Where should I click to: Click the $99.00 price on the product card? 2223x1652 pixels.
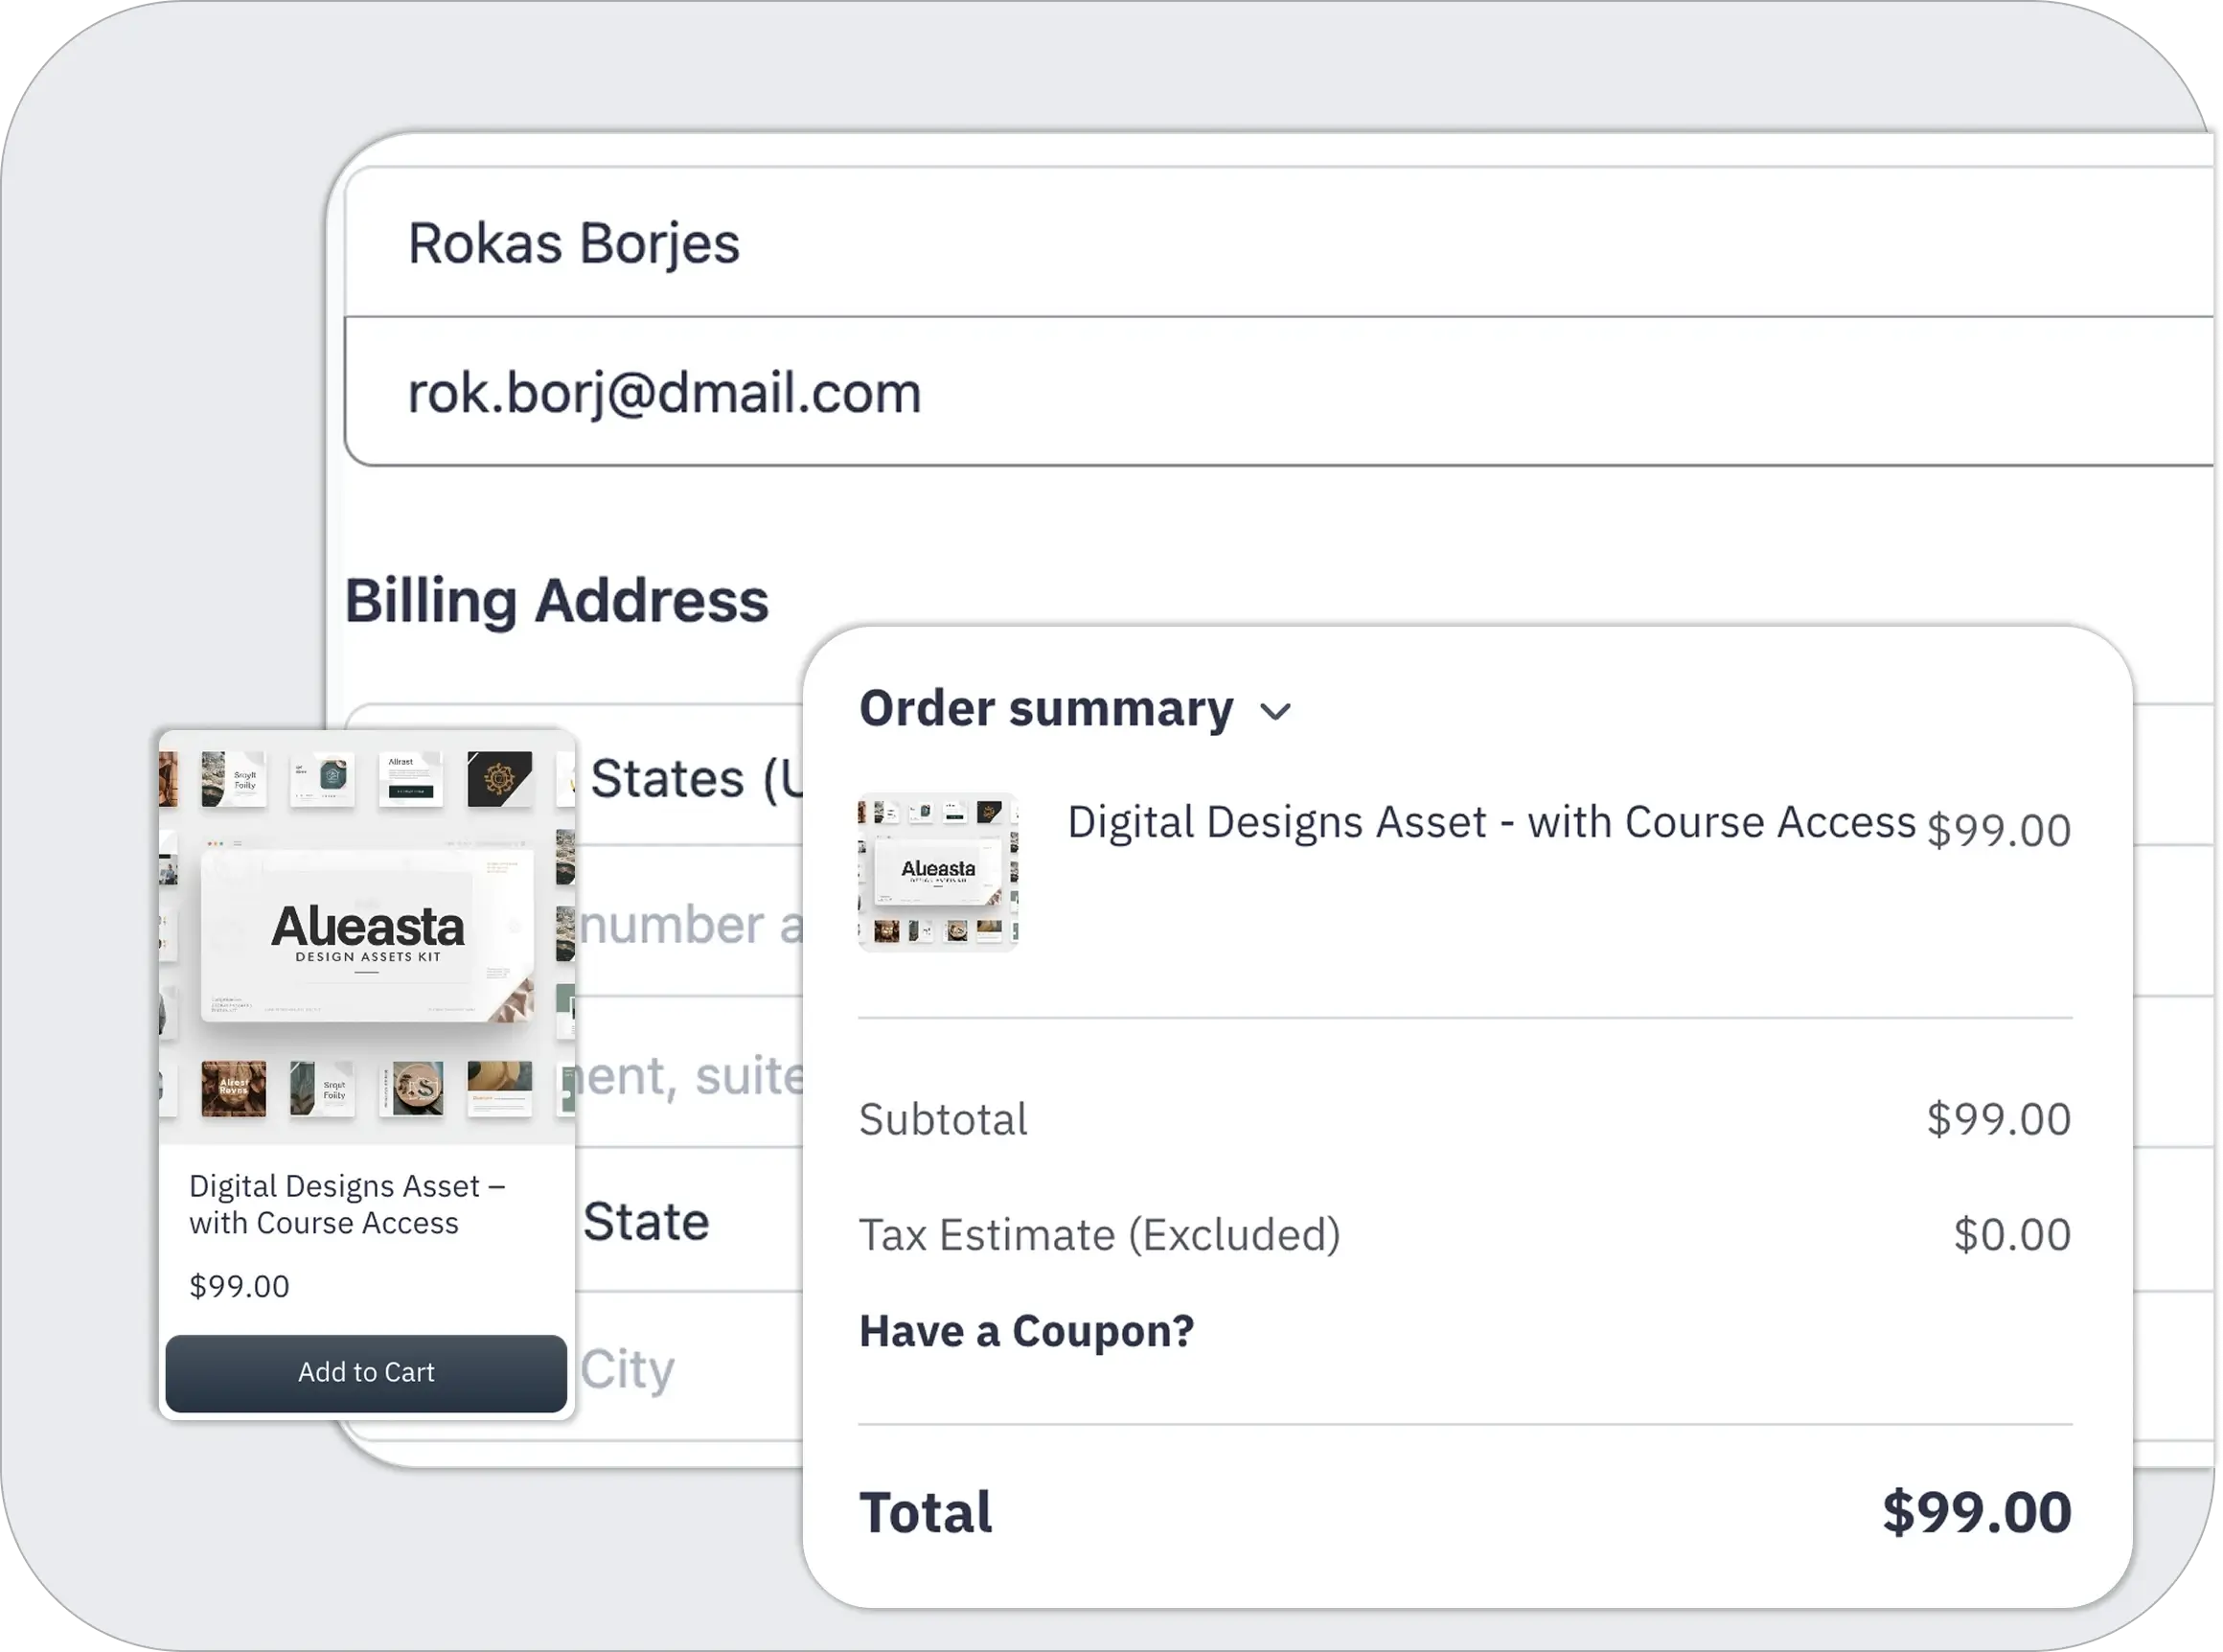click(x=238, y=1286)
